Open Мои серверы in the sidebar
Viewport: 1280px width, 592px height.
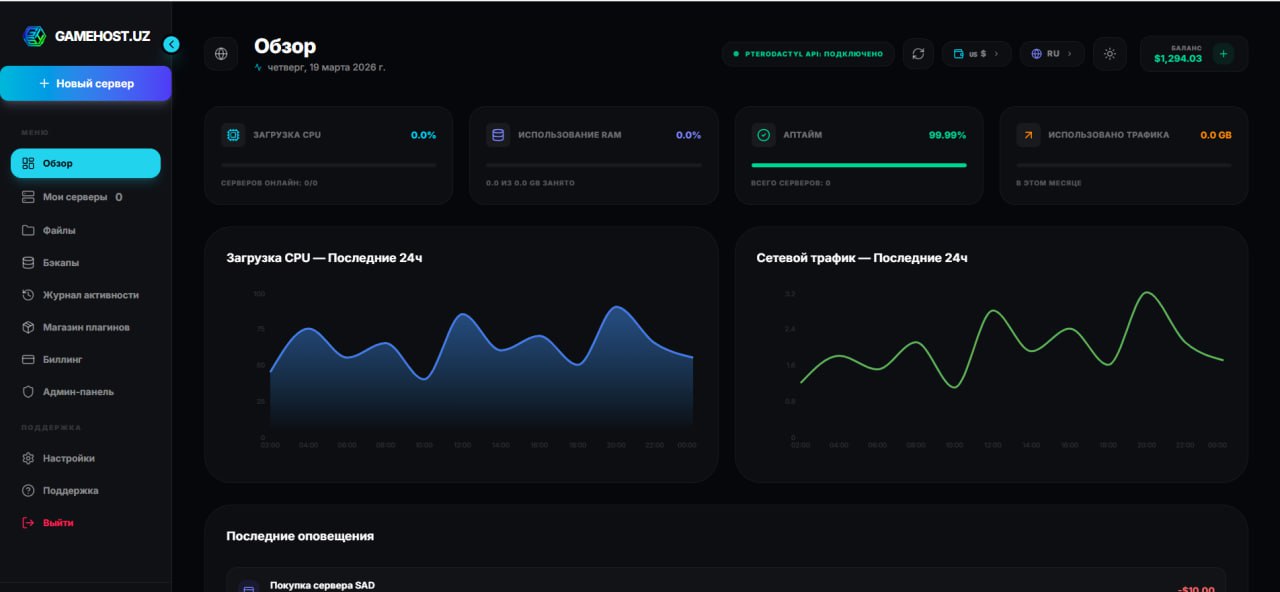(x=74, y=197)
